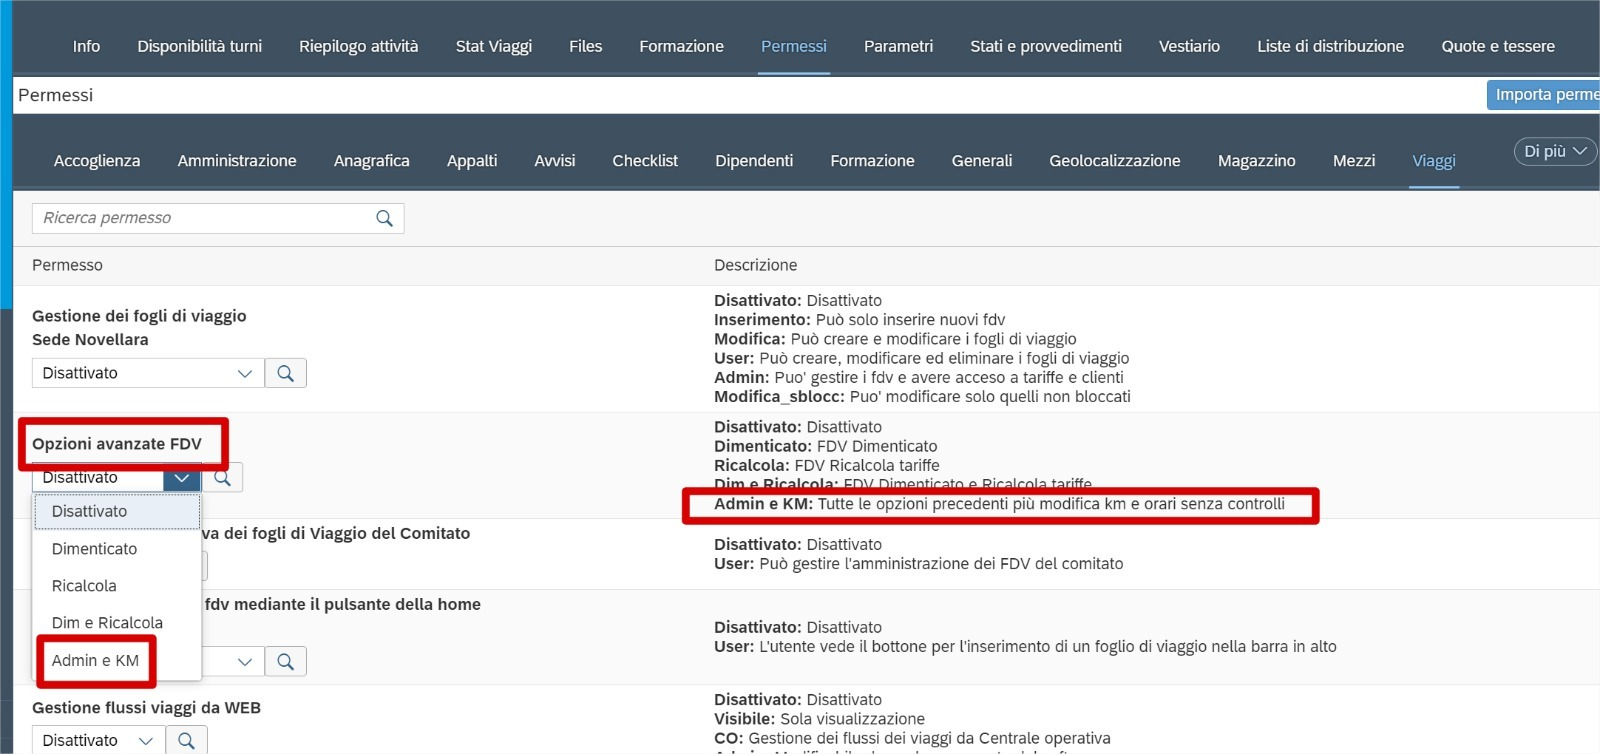Choose Dimenticato from the dropdown list
This screenshot has width=1600, height=754.
95,549
